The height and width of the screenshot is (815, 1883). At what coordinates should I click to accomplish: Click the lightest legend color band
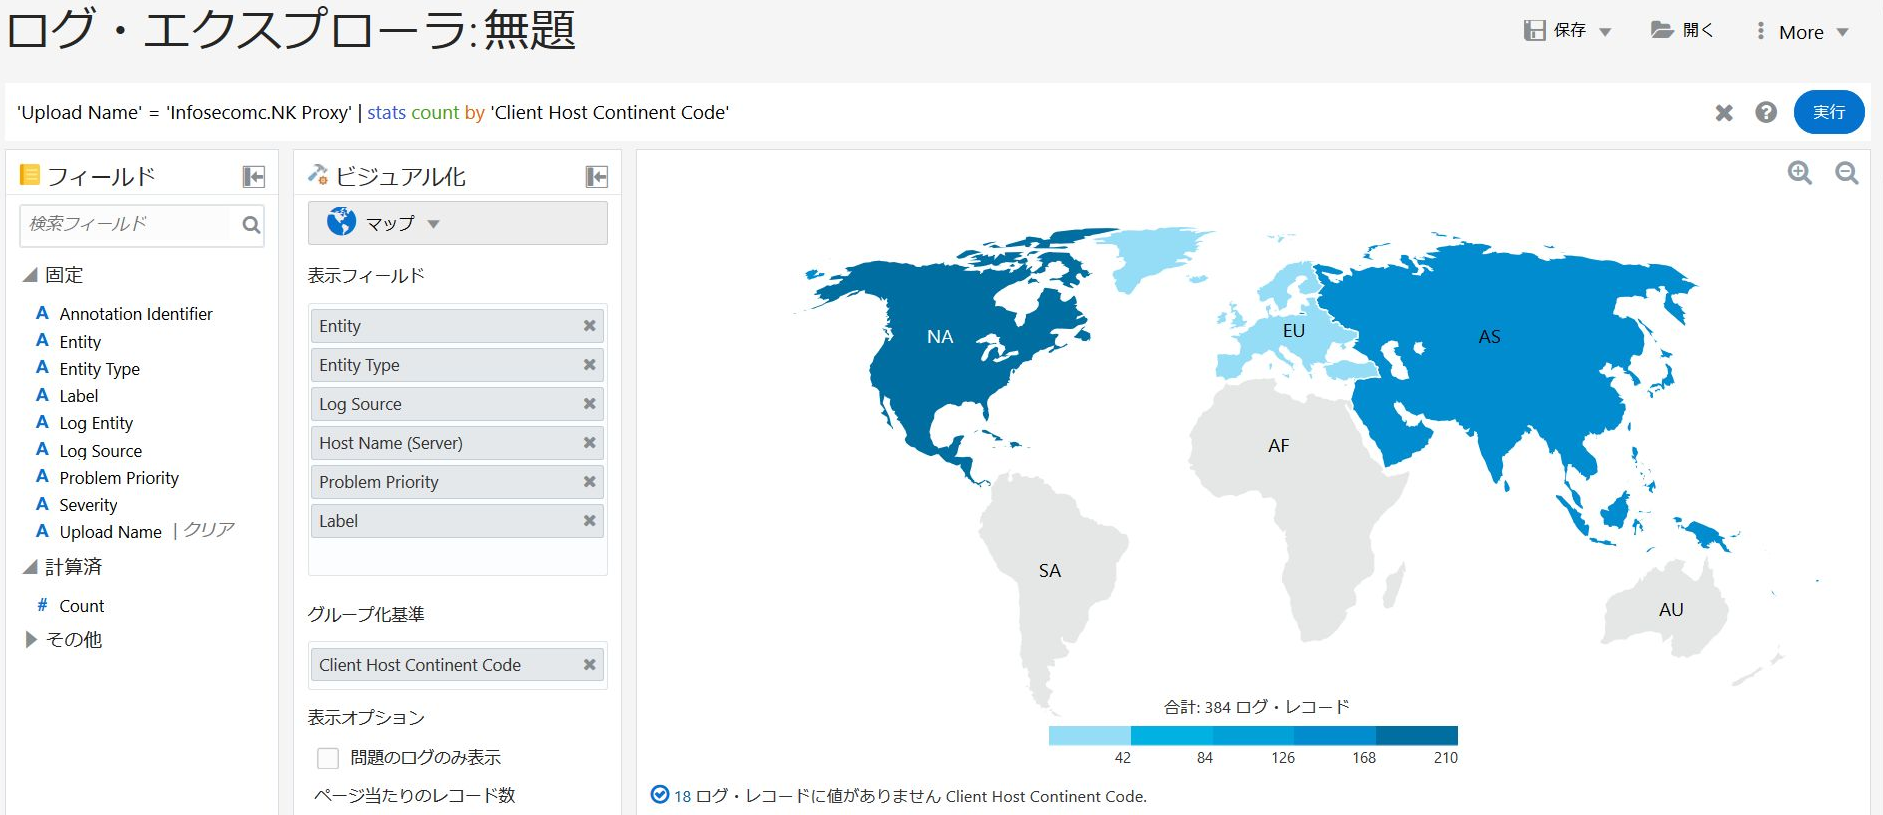[1090, 736]
